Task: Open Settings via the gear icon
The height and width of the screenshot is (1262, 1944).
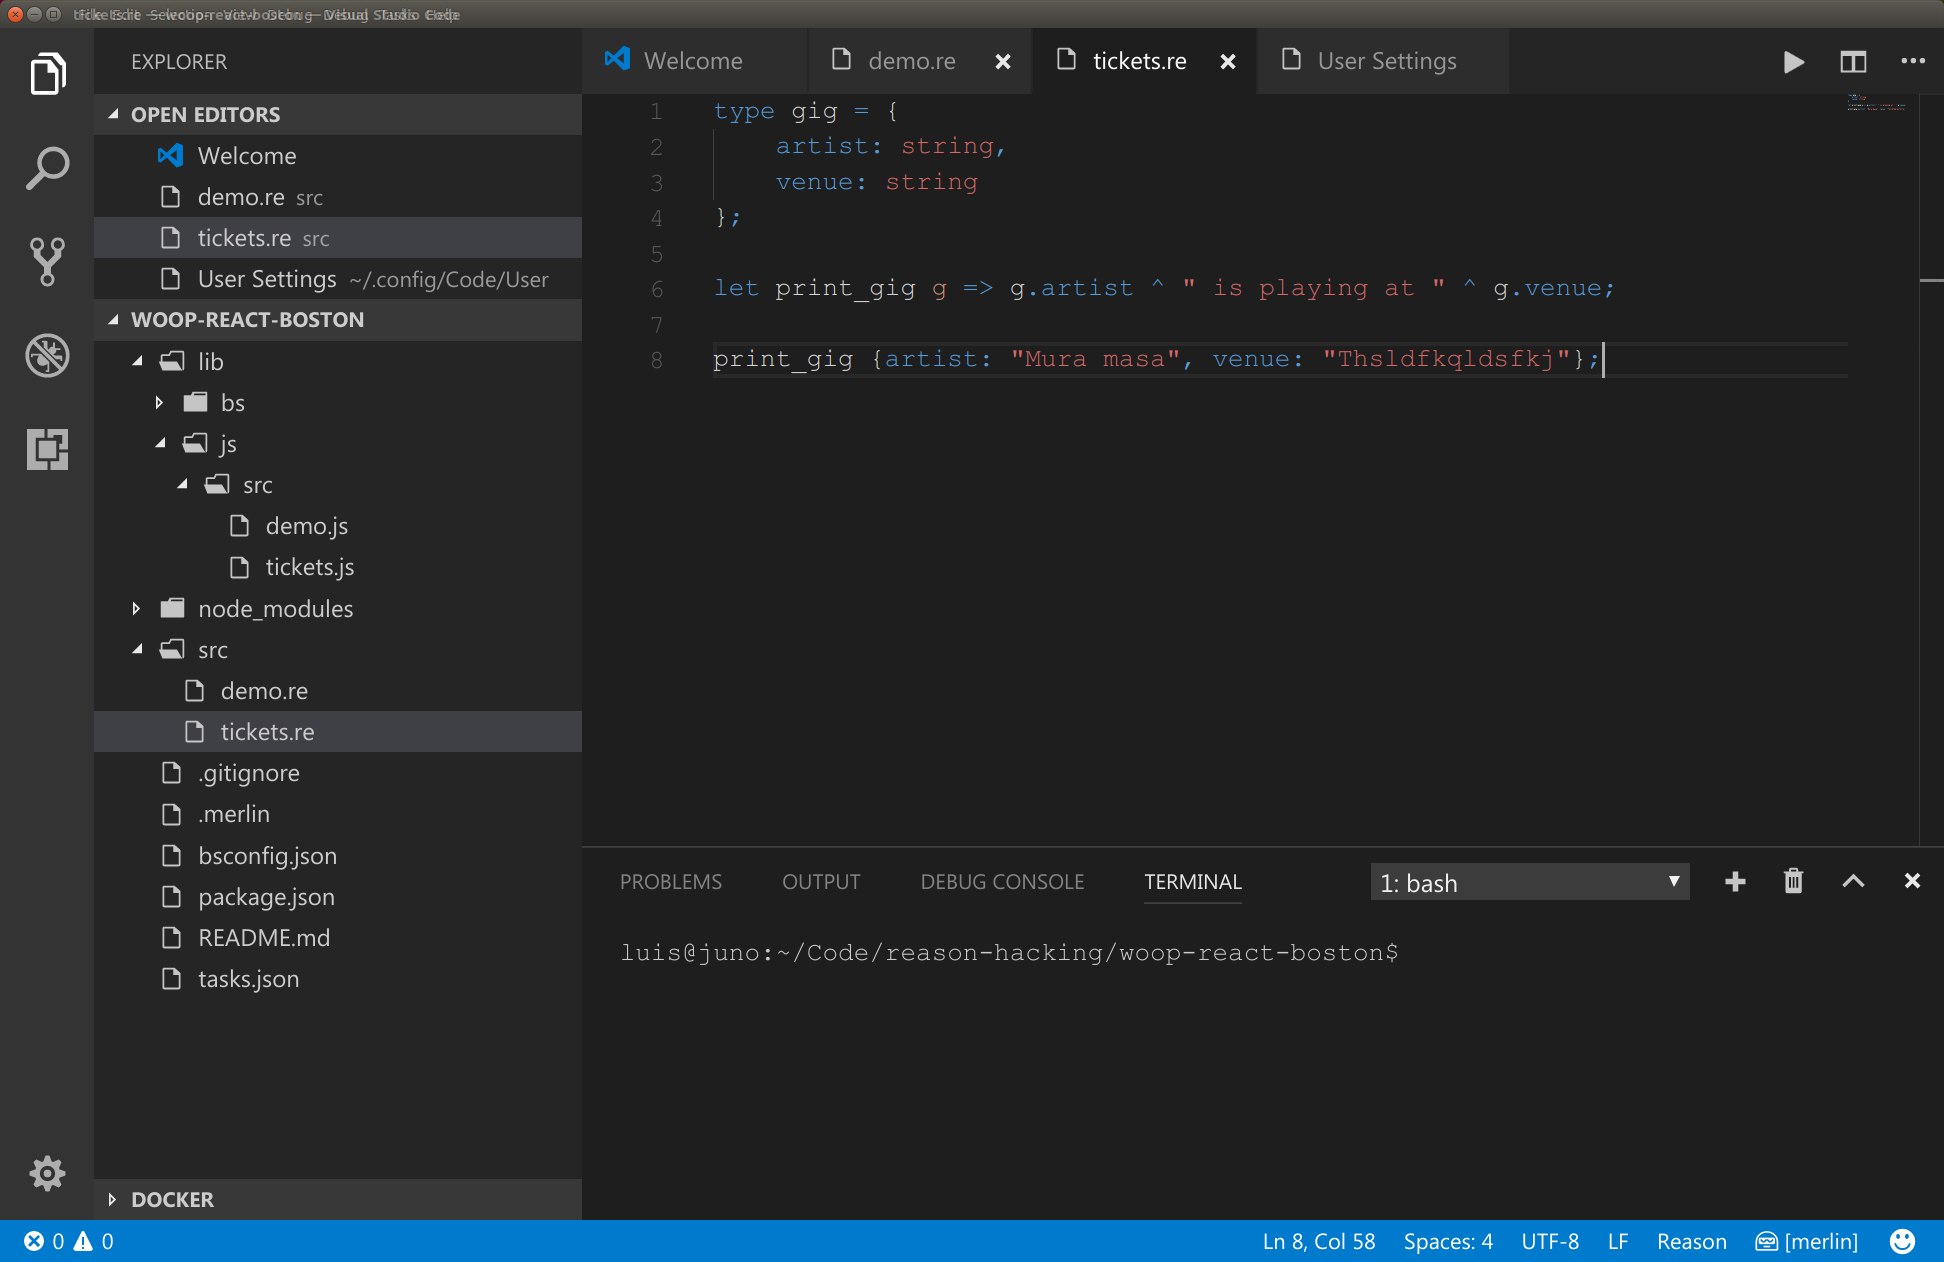Action: [47, 1173]
